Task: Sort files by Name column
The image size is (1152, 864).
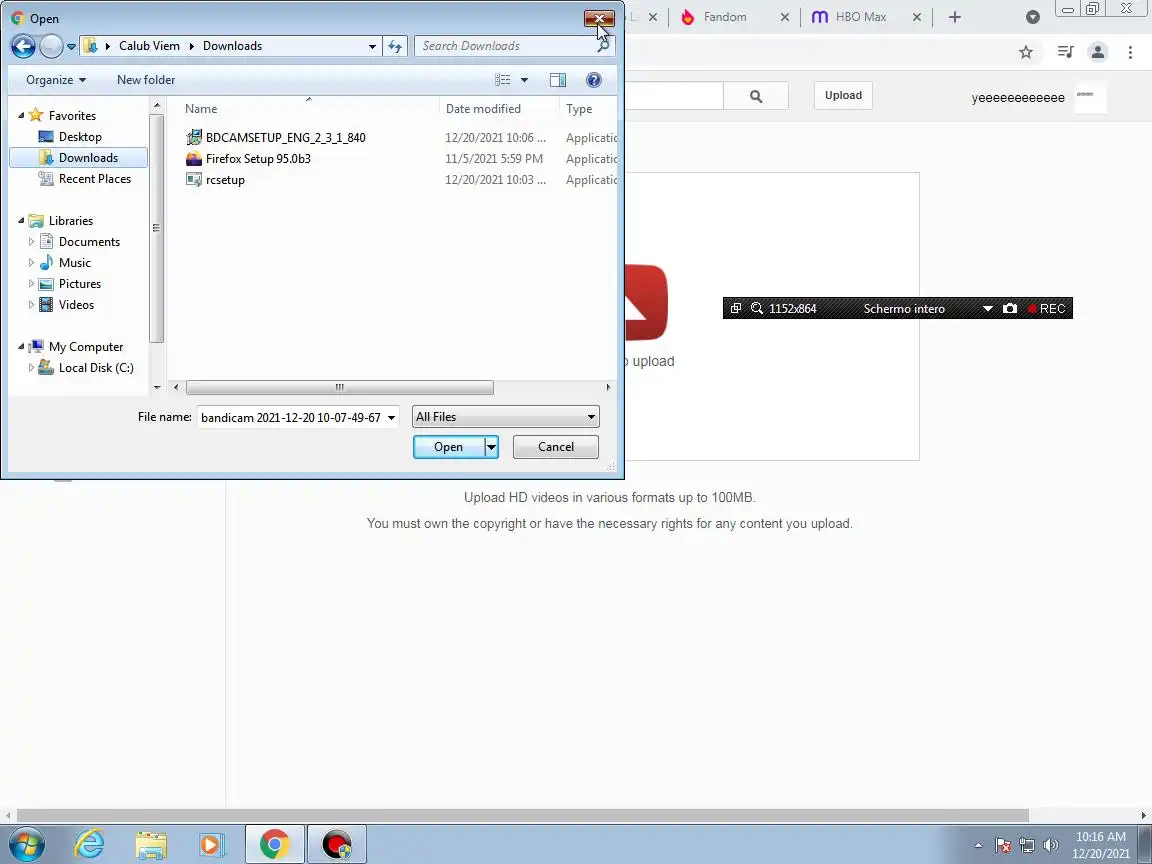Action: click(x=201, y=109)
